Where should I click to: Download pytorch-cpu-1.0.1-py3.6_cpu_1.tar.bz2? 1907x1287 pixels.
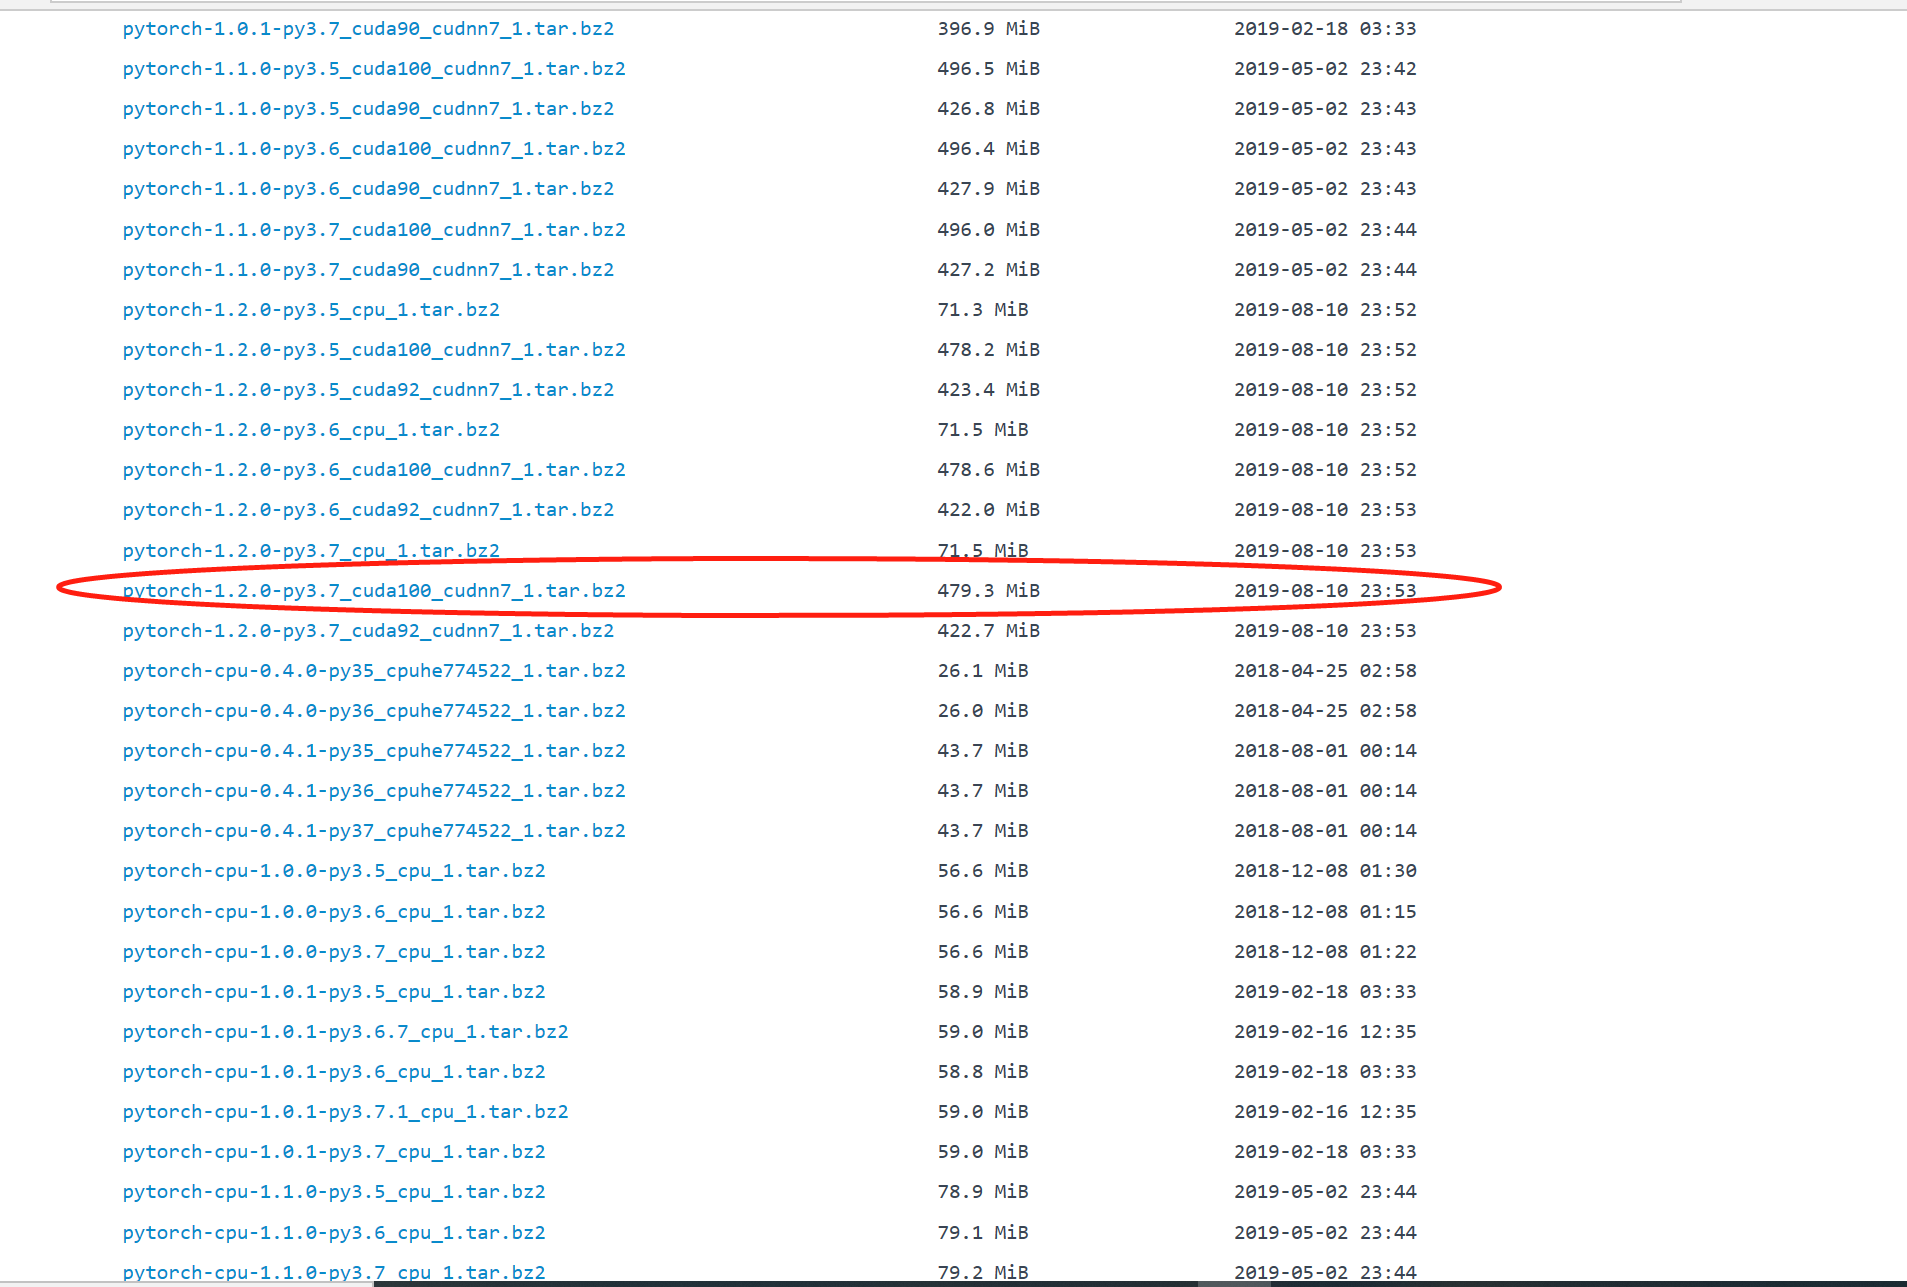(x=334, y=1072)
